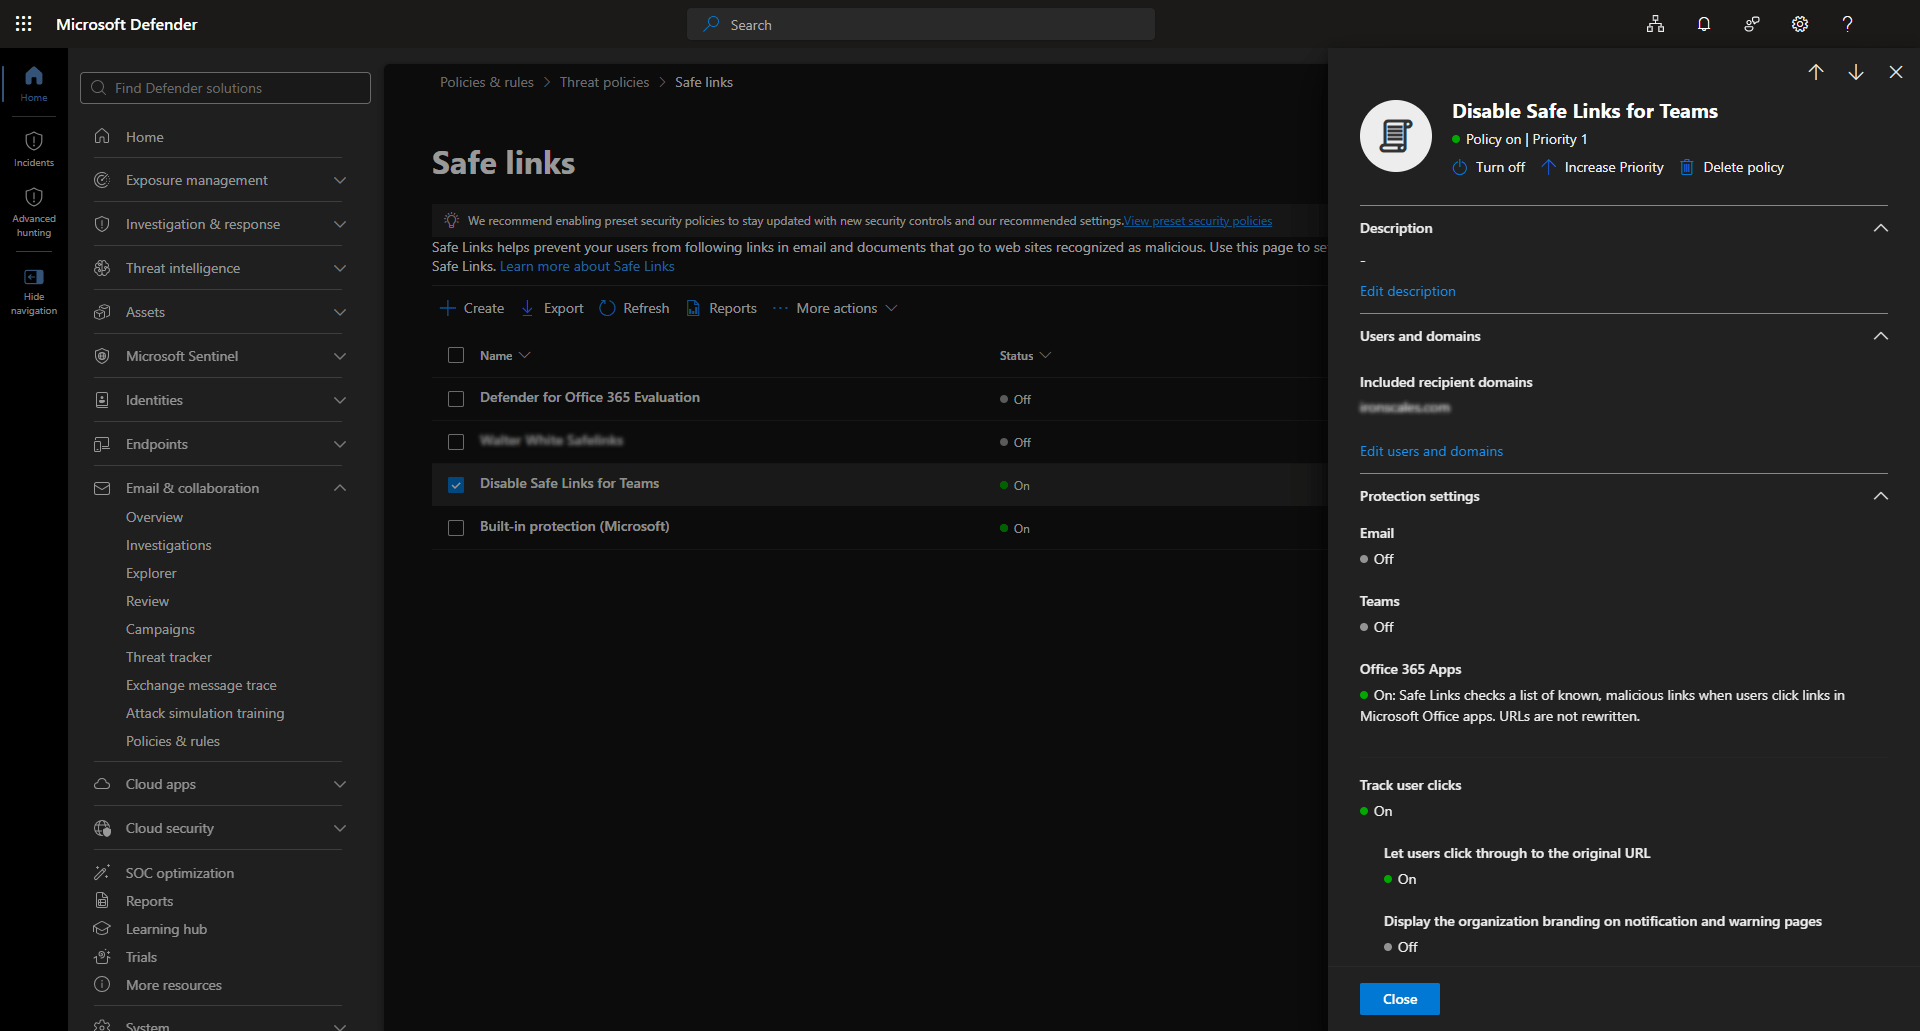
Task: Click the Hide navigation icon
Action: click(34, 291)
